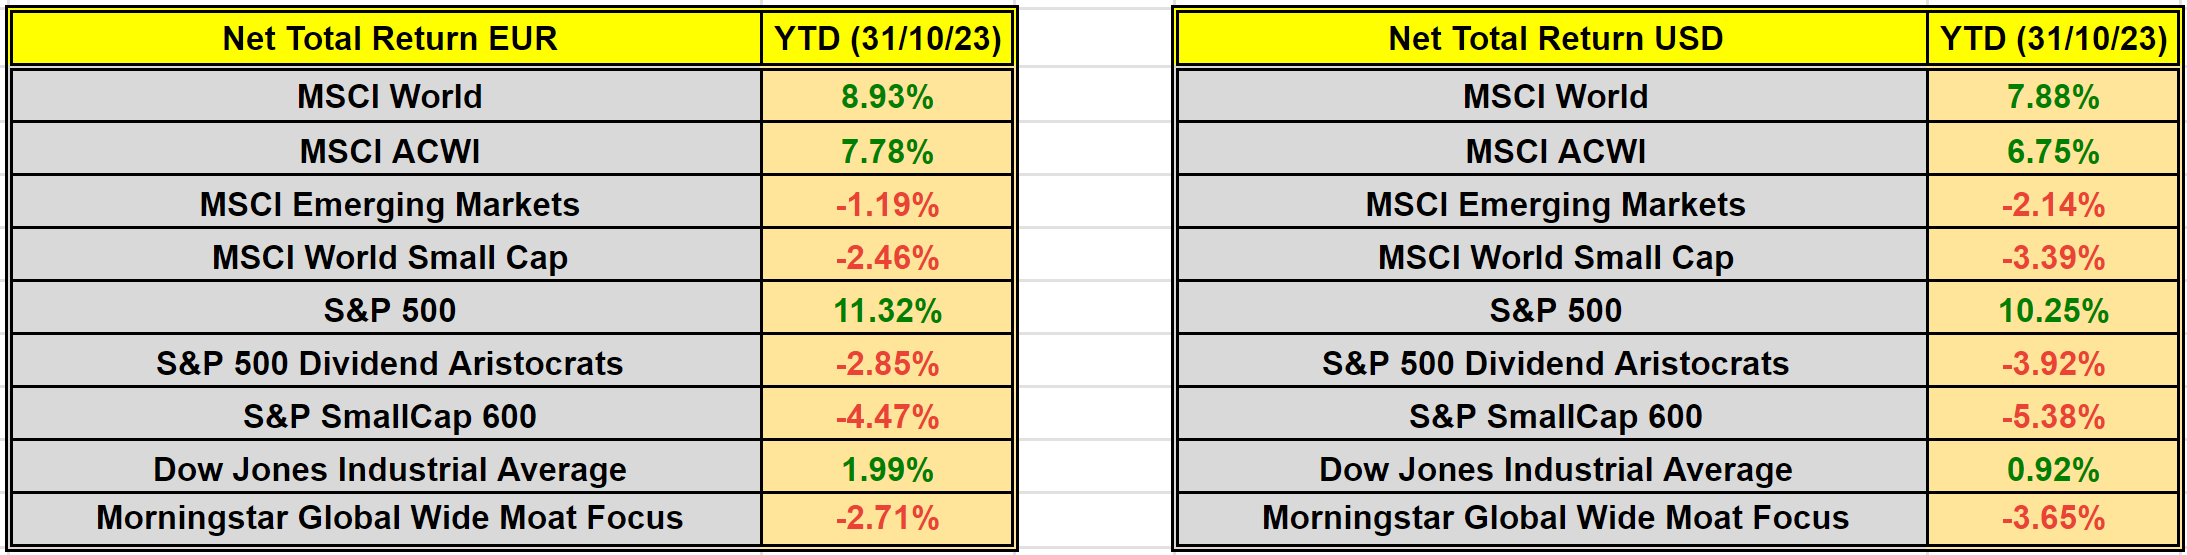The height and width of the screenshot is (555, 2187).
Task: Click the 1.99% Dow Jones EUR value
Action: 888,468
